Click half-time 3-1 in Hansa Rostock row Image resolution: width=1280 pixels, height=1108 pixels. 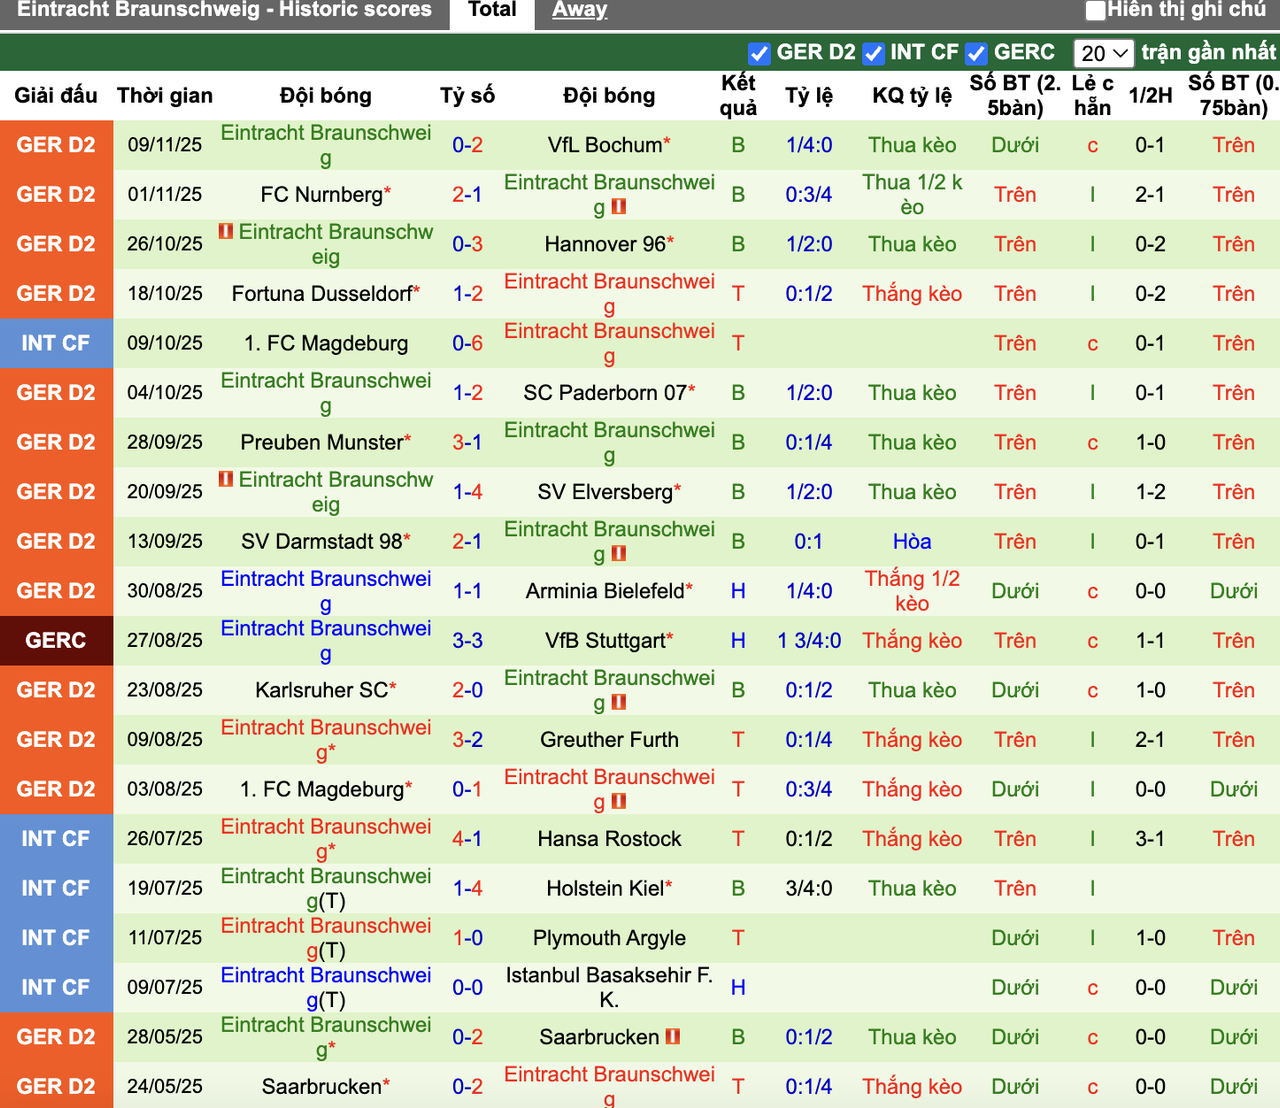pyautogui.click(x=1150, y=839)
